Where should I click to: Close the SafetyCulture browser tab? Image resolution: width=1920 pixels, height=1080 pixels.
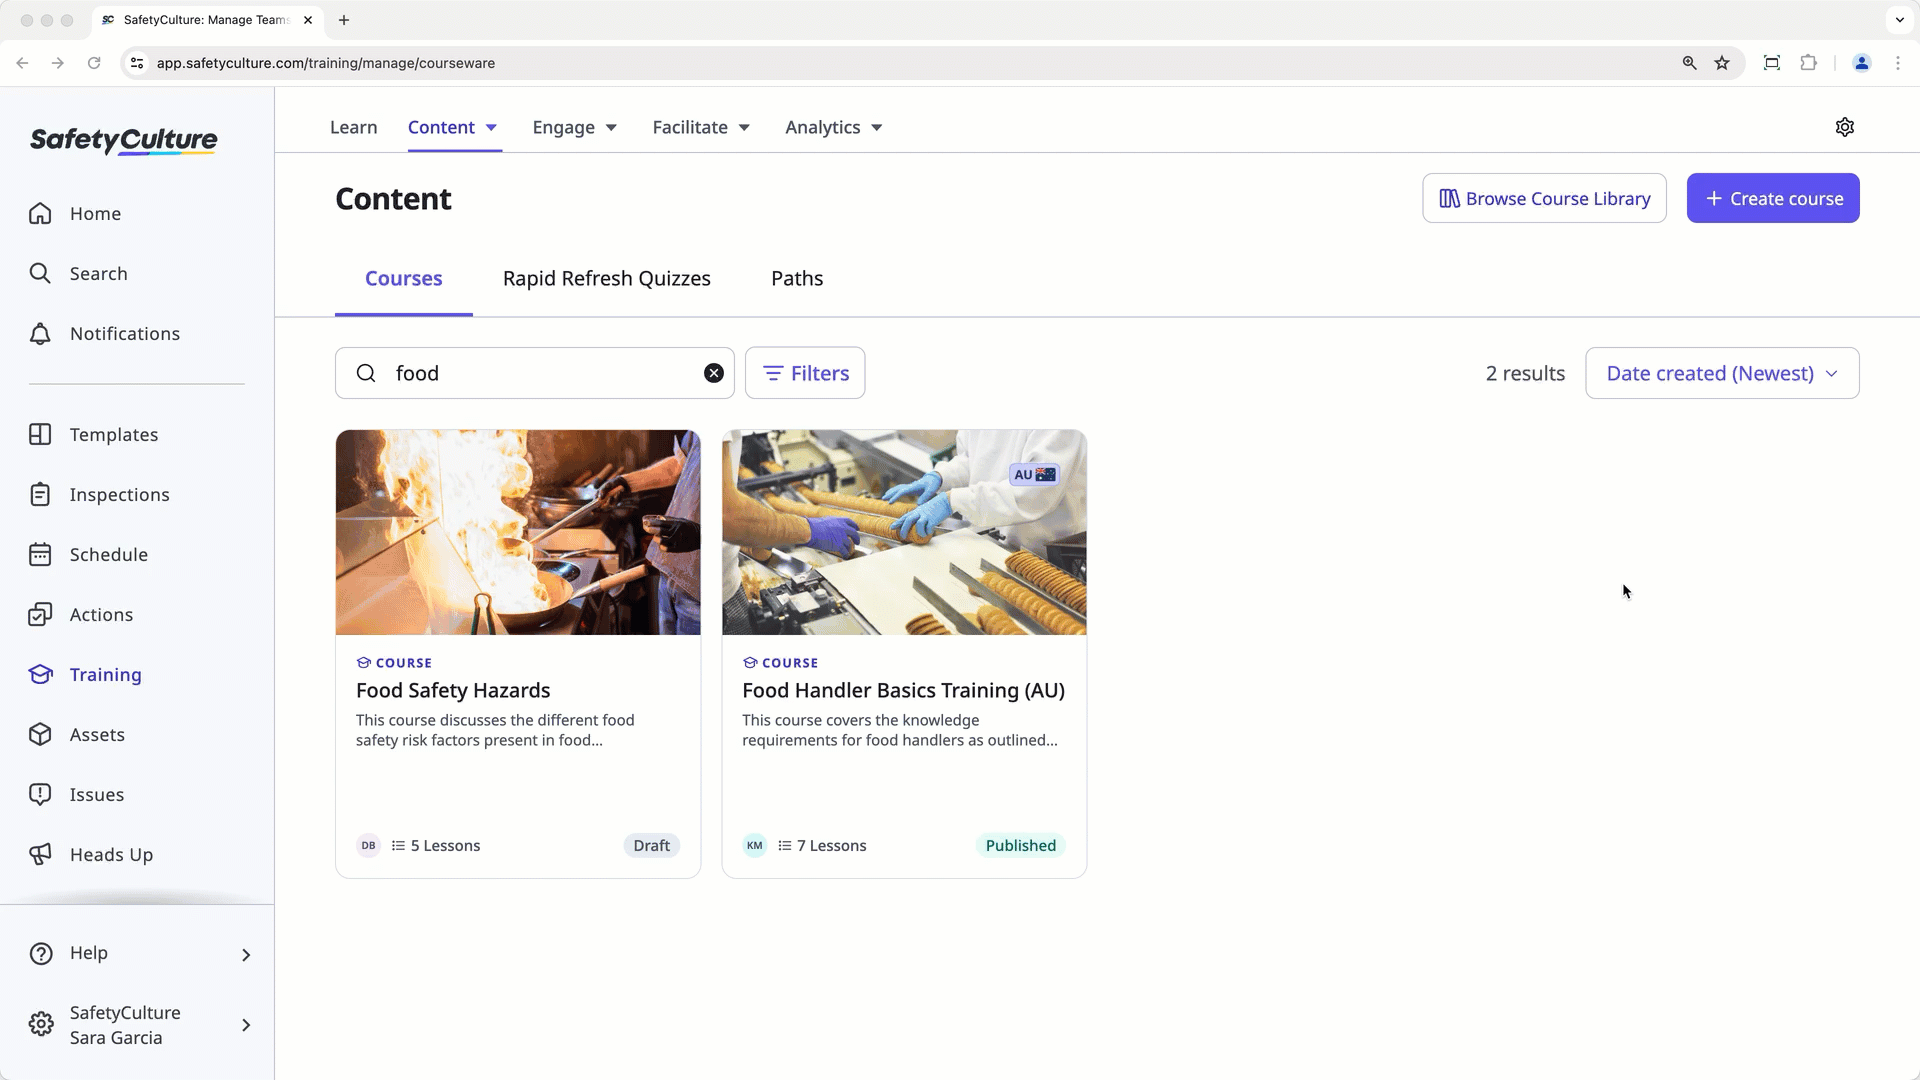(308, 20)
